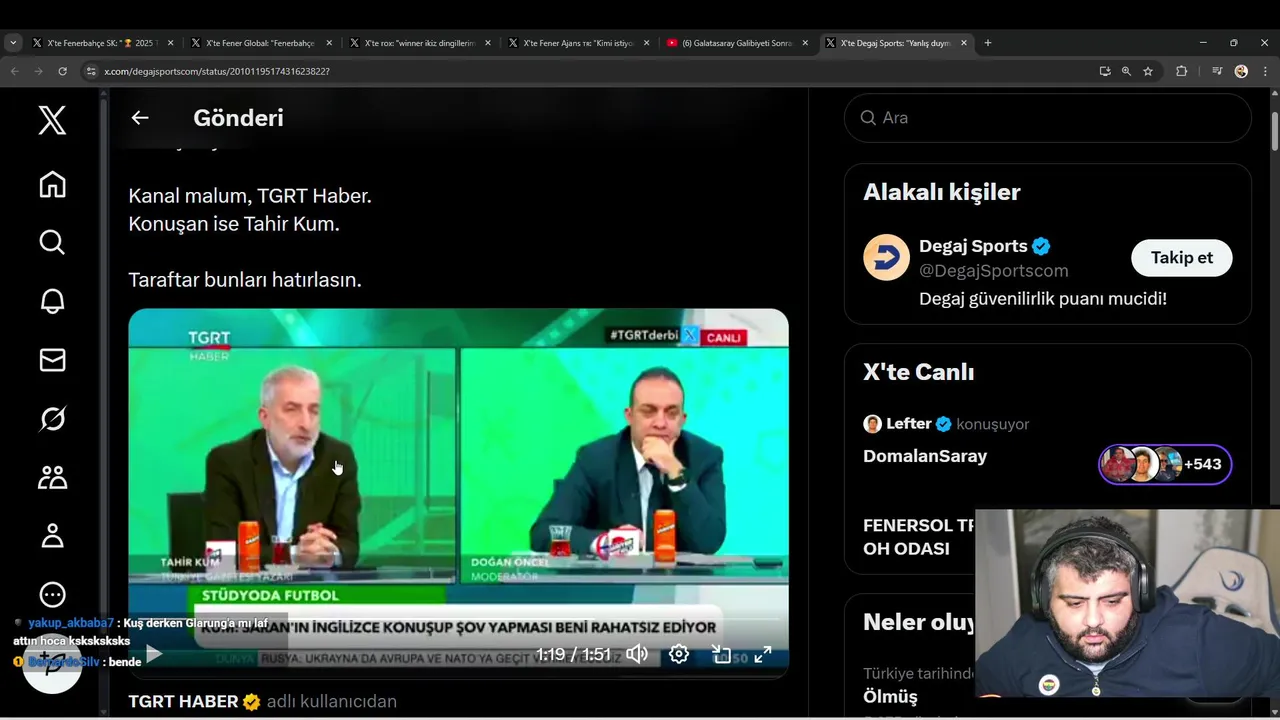View +543 listeners avatars pill
Screen dimensions: 1280x720
point(1165,464)
